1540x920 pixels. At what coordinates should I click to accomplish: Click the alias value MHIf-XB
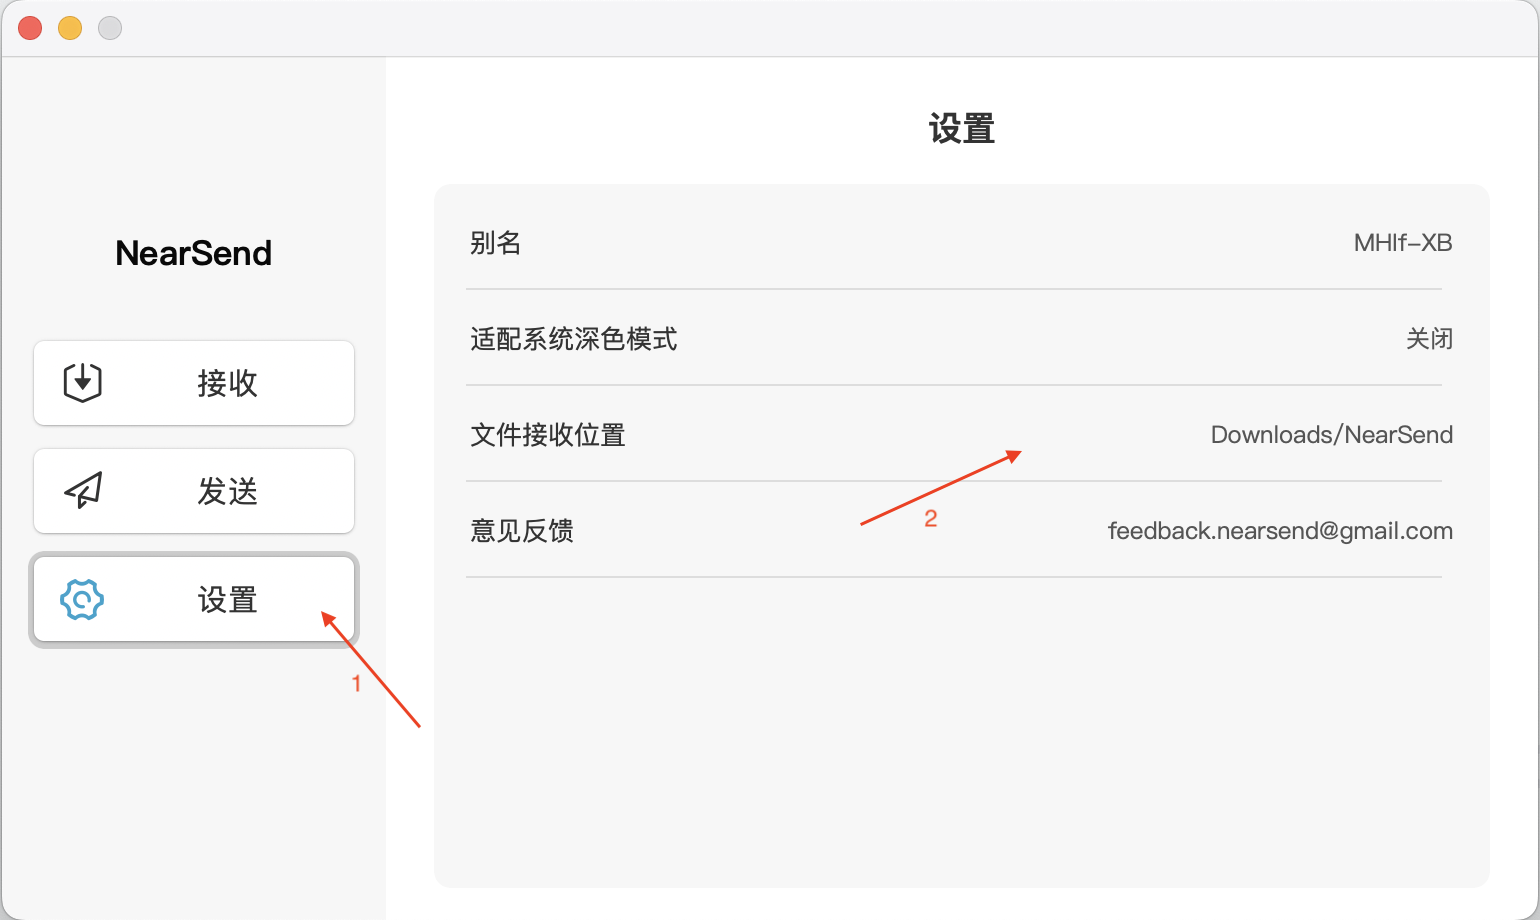point(1402,243)
